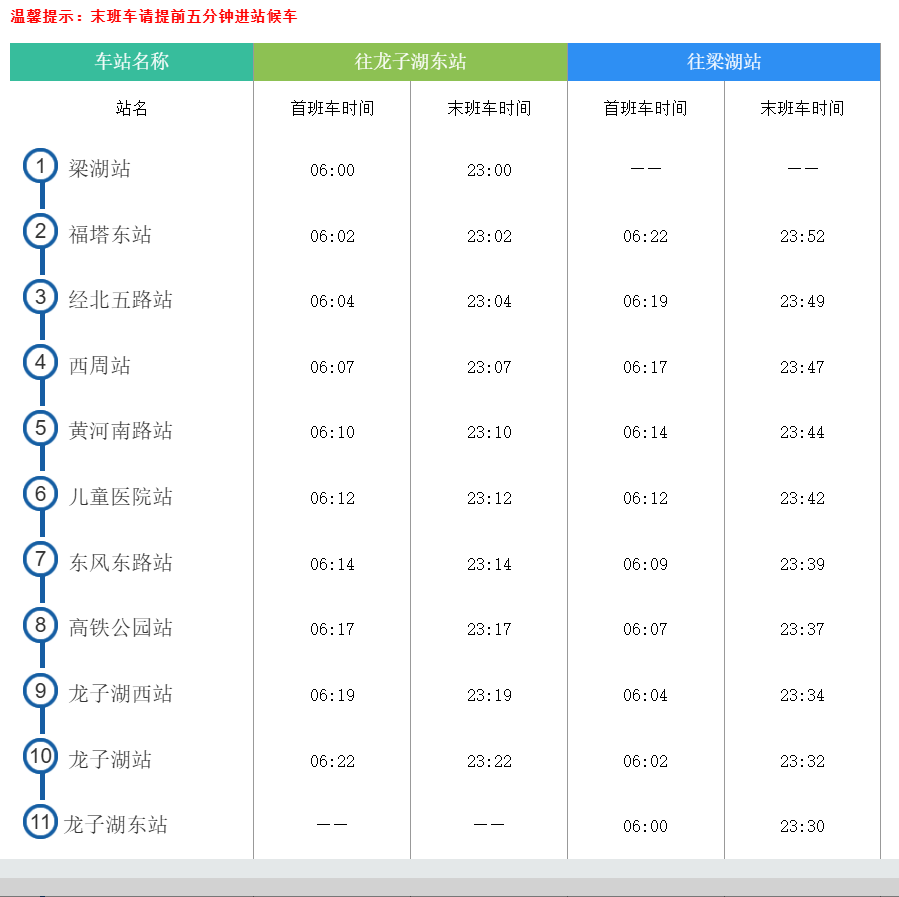Click 首班车时间 under 往梁湖站
Viewport: 899px width, 897px height.
coord(646,108)
